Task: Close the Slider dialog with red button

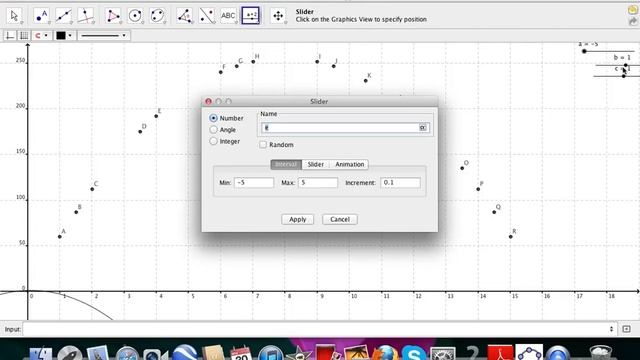Action: click(x=209, y=101)
